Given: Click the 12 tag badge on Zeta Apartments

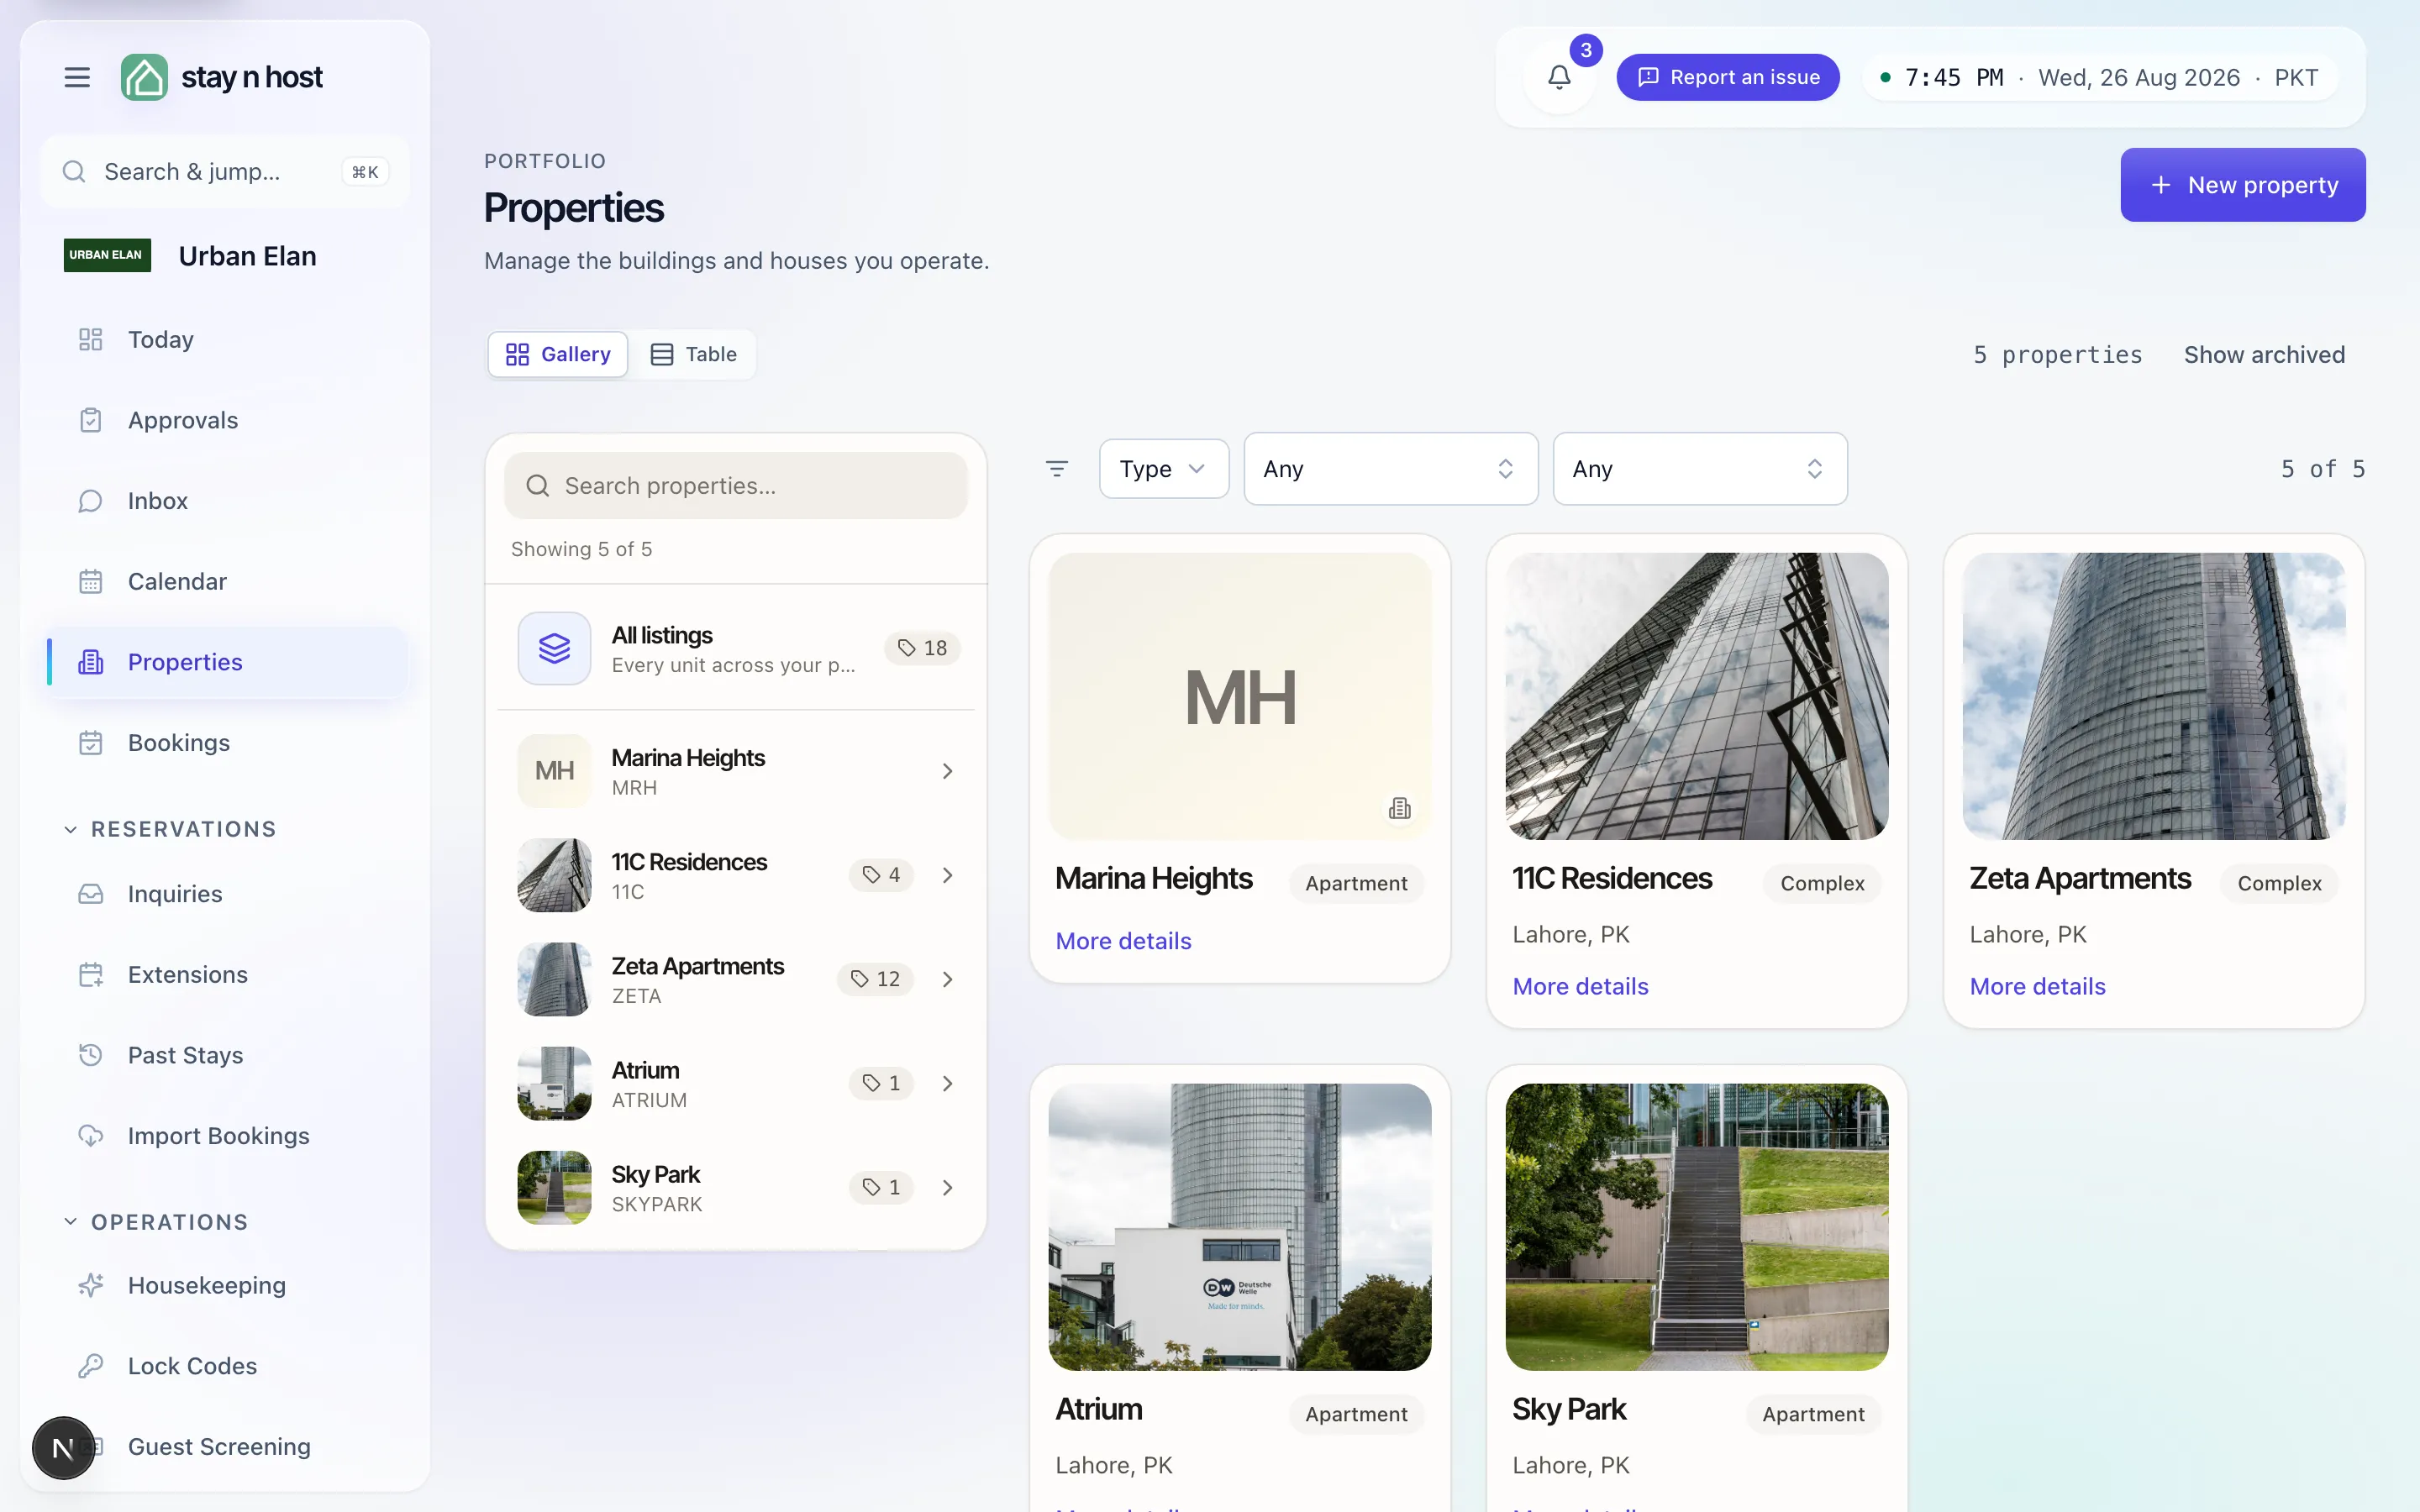Looking at the screenshot, I should pos(875,979).
